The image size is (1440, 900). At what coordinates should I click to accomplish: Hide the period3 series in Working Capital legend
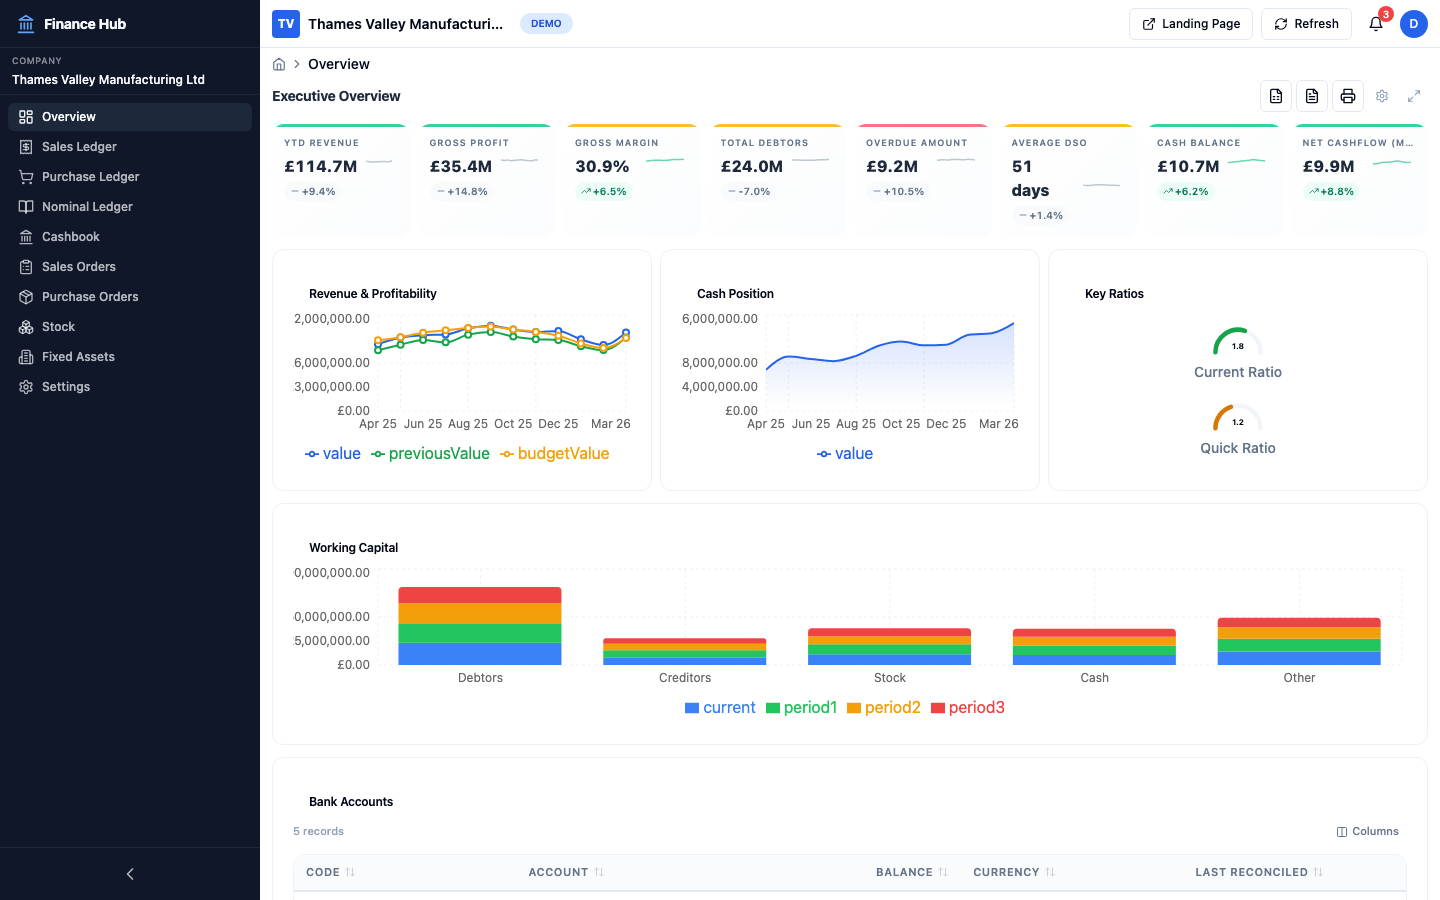(967, 707)
